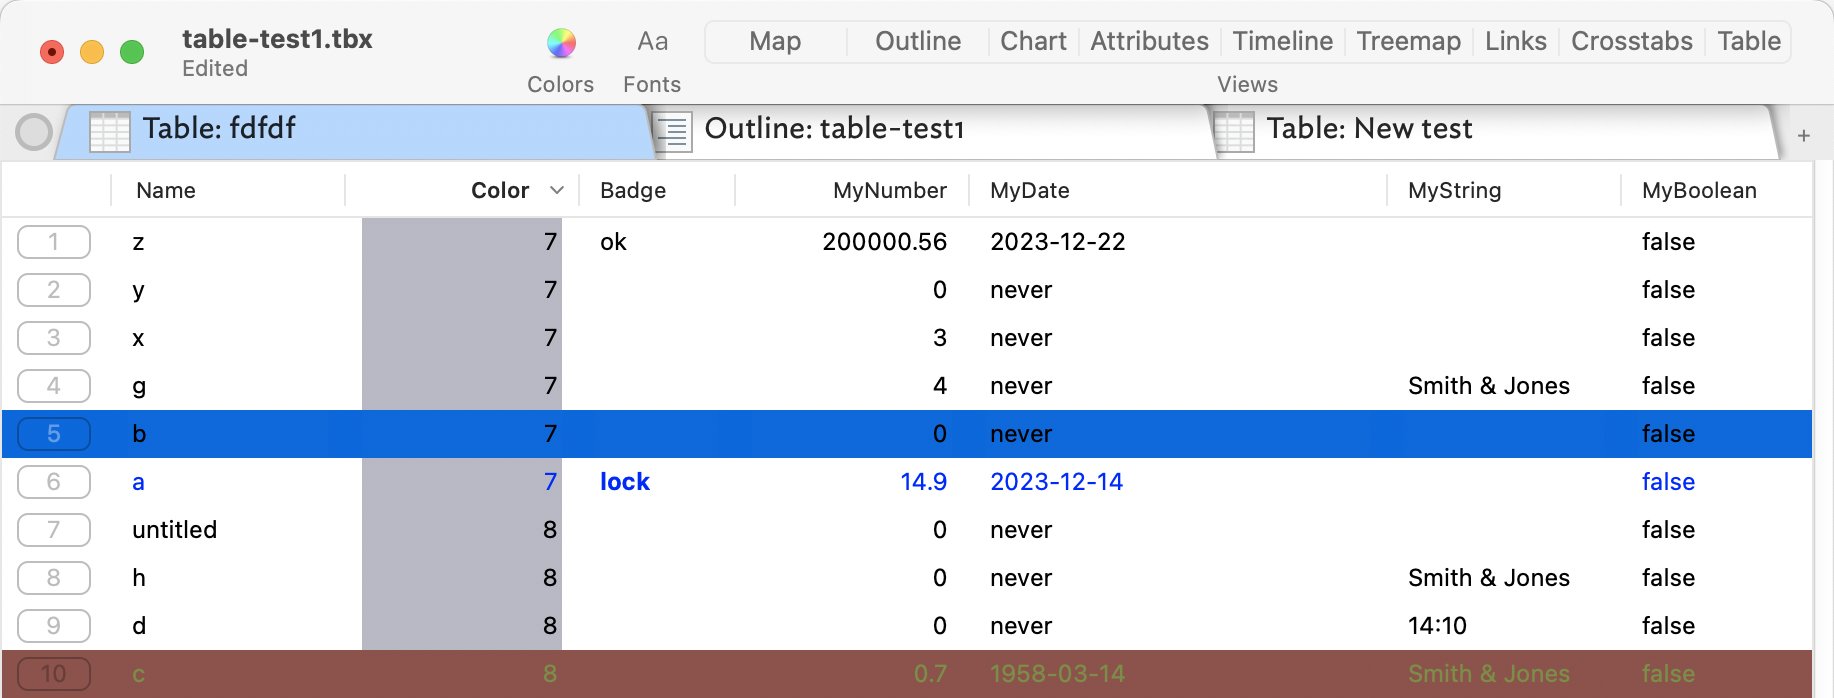This screenshot has height=698, width=1834.
Task: Click the lock badge in row a
Action: click(x=624, y=482)
